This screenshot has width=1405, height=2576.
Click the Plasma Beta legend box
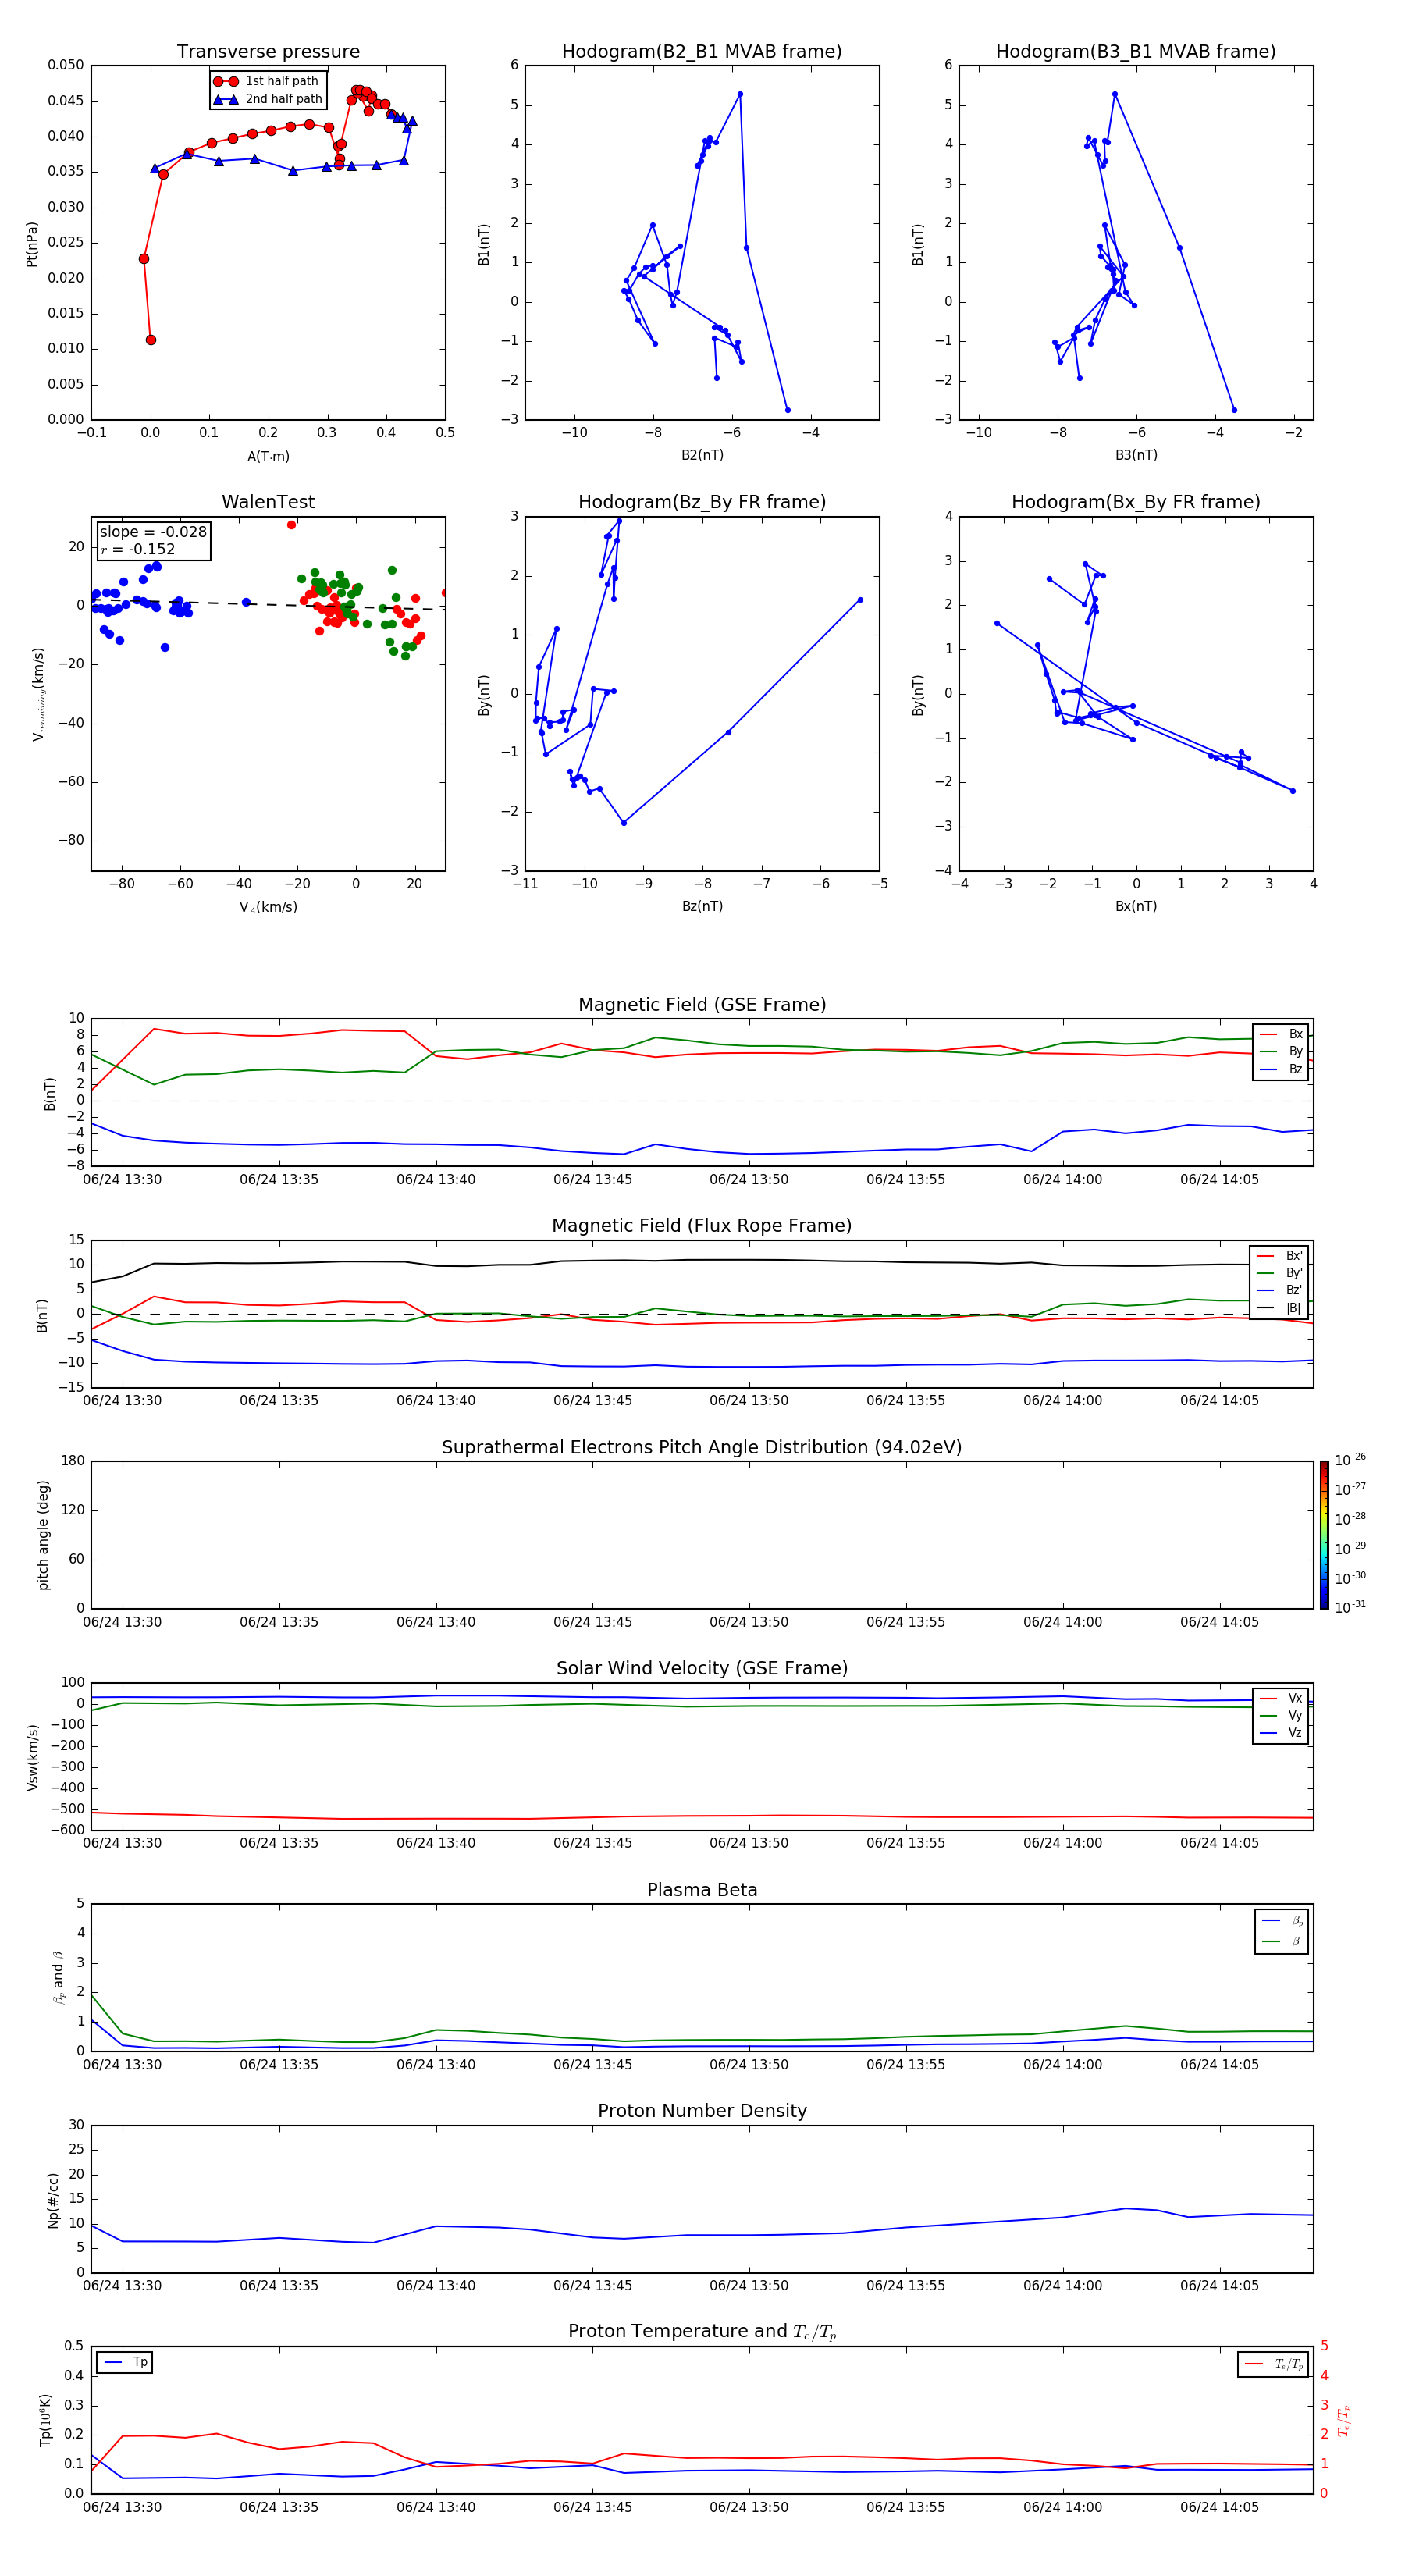tap(1281, 1931)
